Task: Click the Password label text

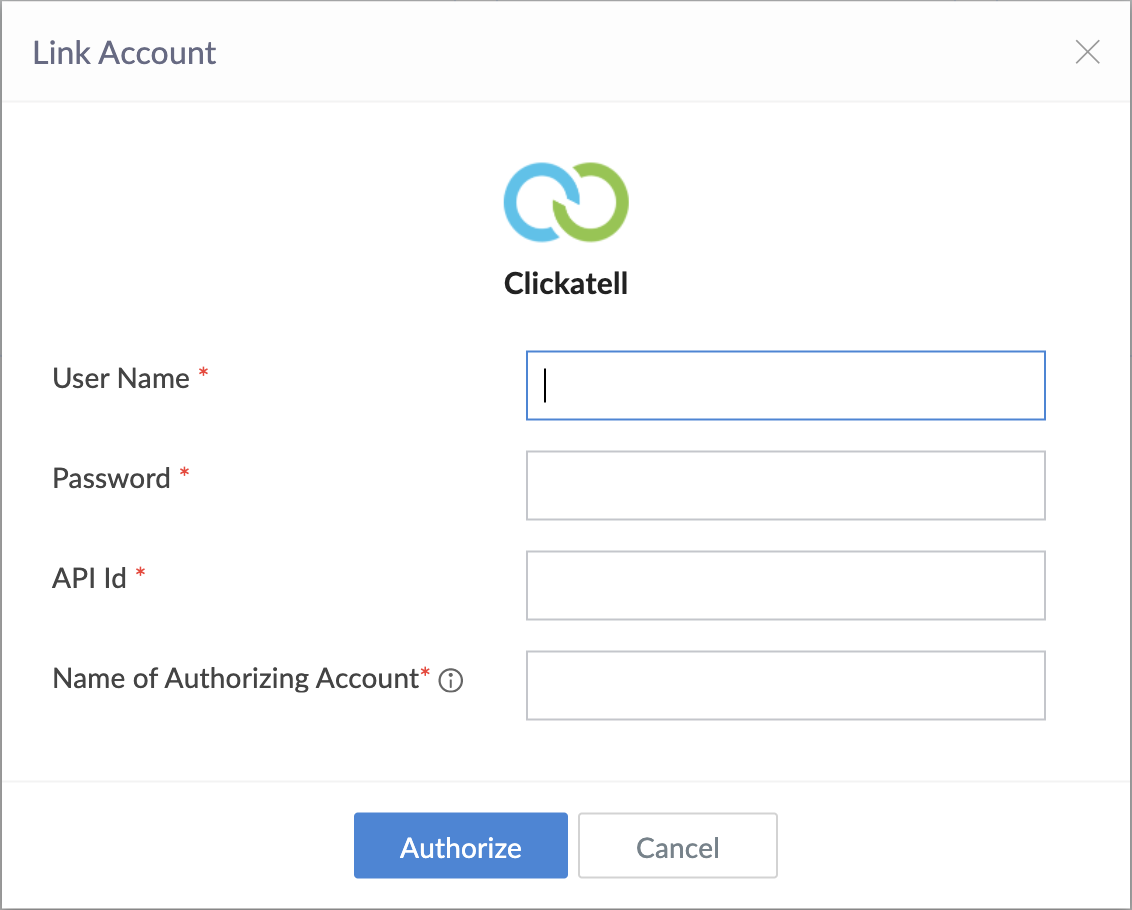Action: click(x=111, y=479)
